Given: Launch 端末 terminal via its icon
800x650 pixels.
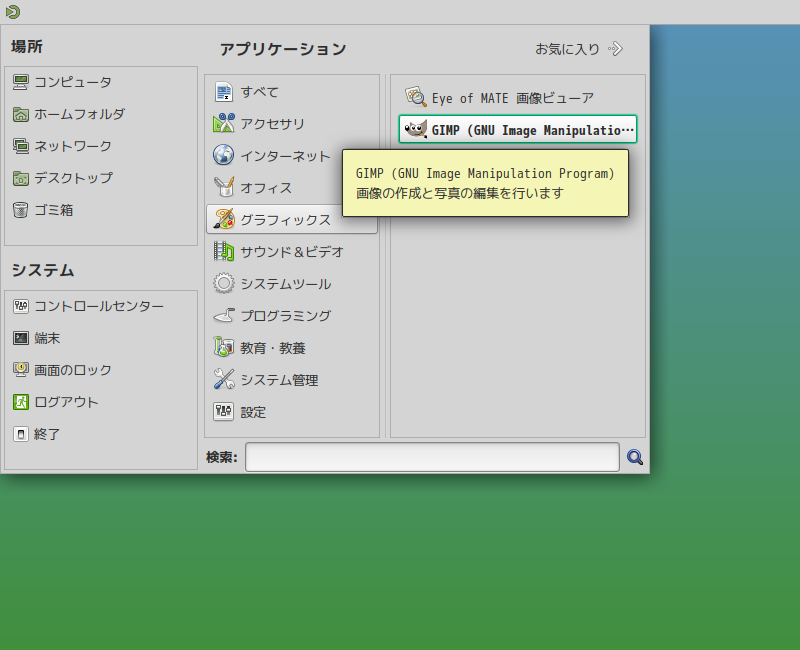Looking at the screenshot, I should 20,338.
